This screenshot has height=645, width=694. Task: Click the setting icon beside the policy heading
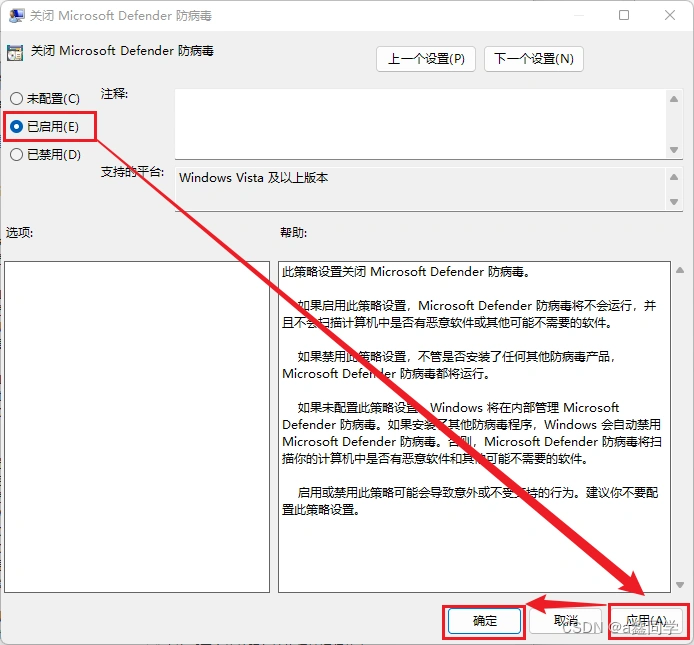pyautogui.click(x=14, y=51)
